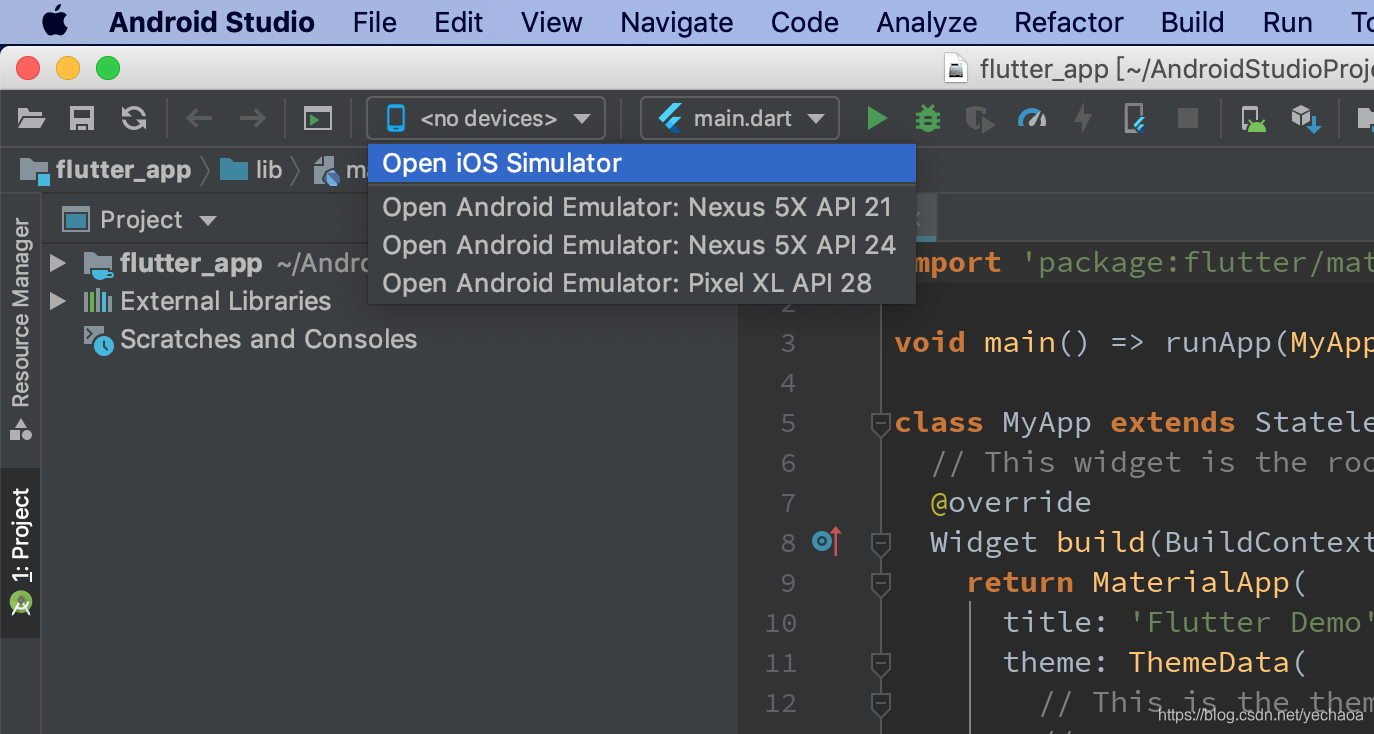Expand the External Libraries node
The width and height of the screenshot is (1374, 734).
point(58,301)
